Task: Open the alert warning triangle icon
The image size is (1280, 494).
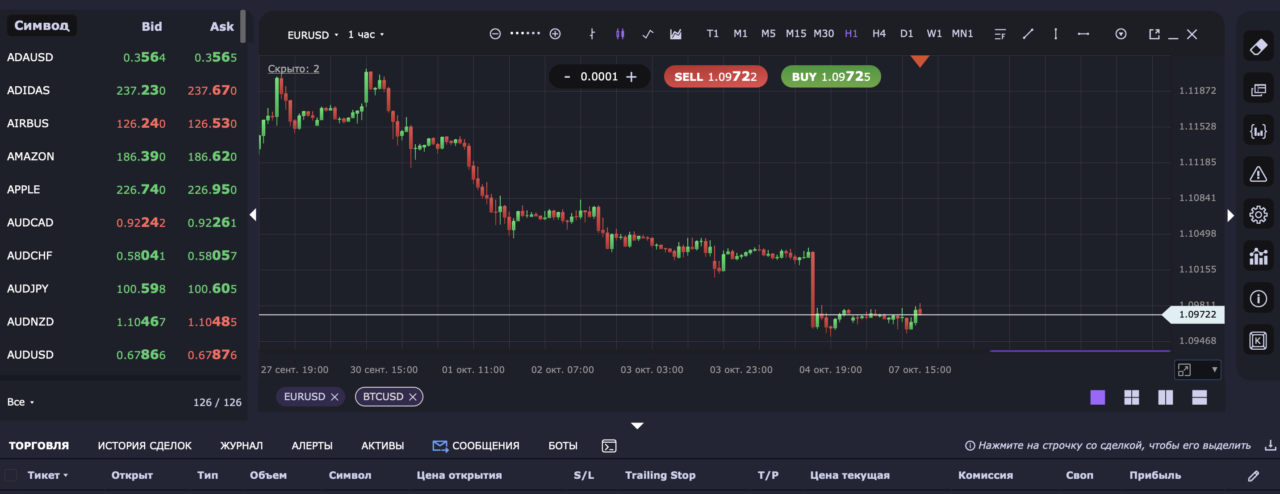Action: (1258, 173)
